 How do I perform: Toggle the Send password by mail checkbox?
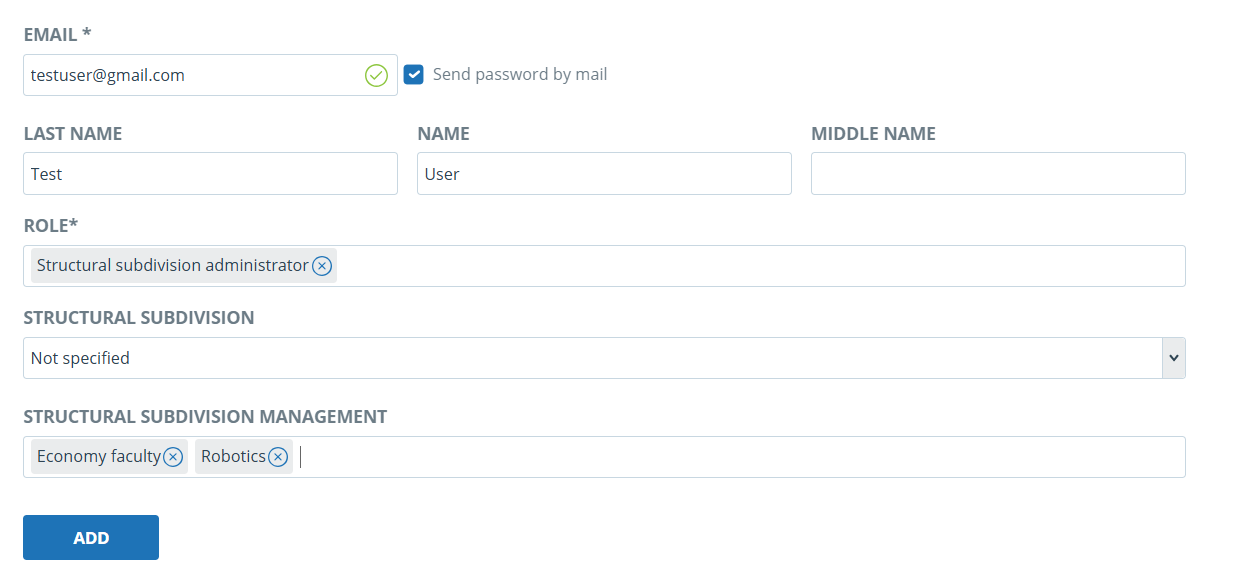click(x=414, y=75)
